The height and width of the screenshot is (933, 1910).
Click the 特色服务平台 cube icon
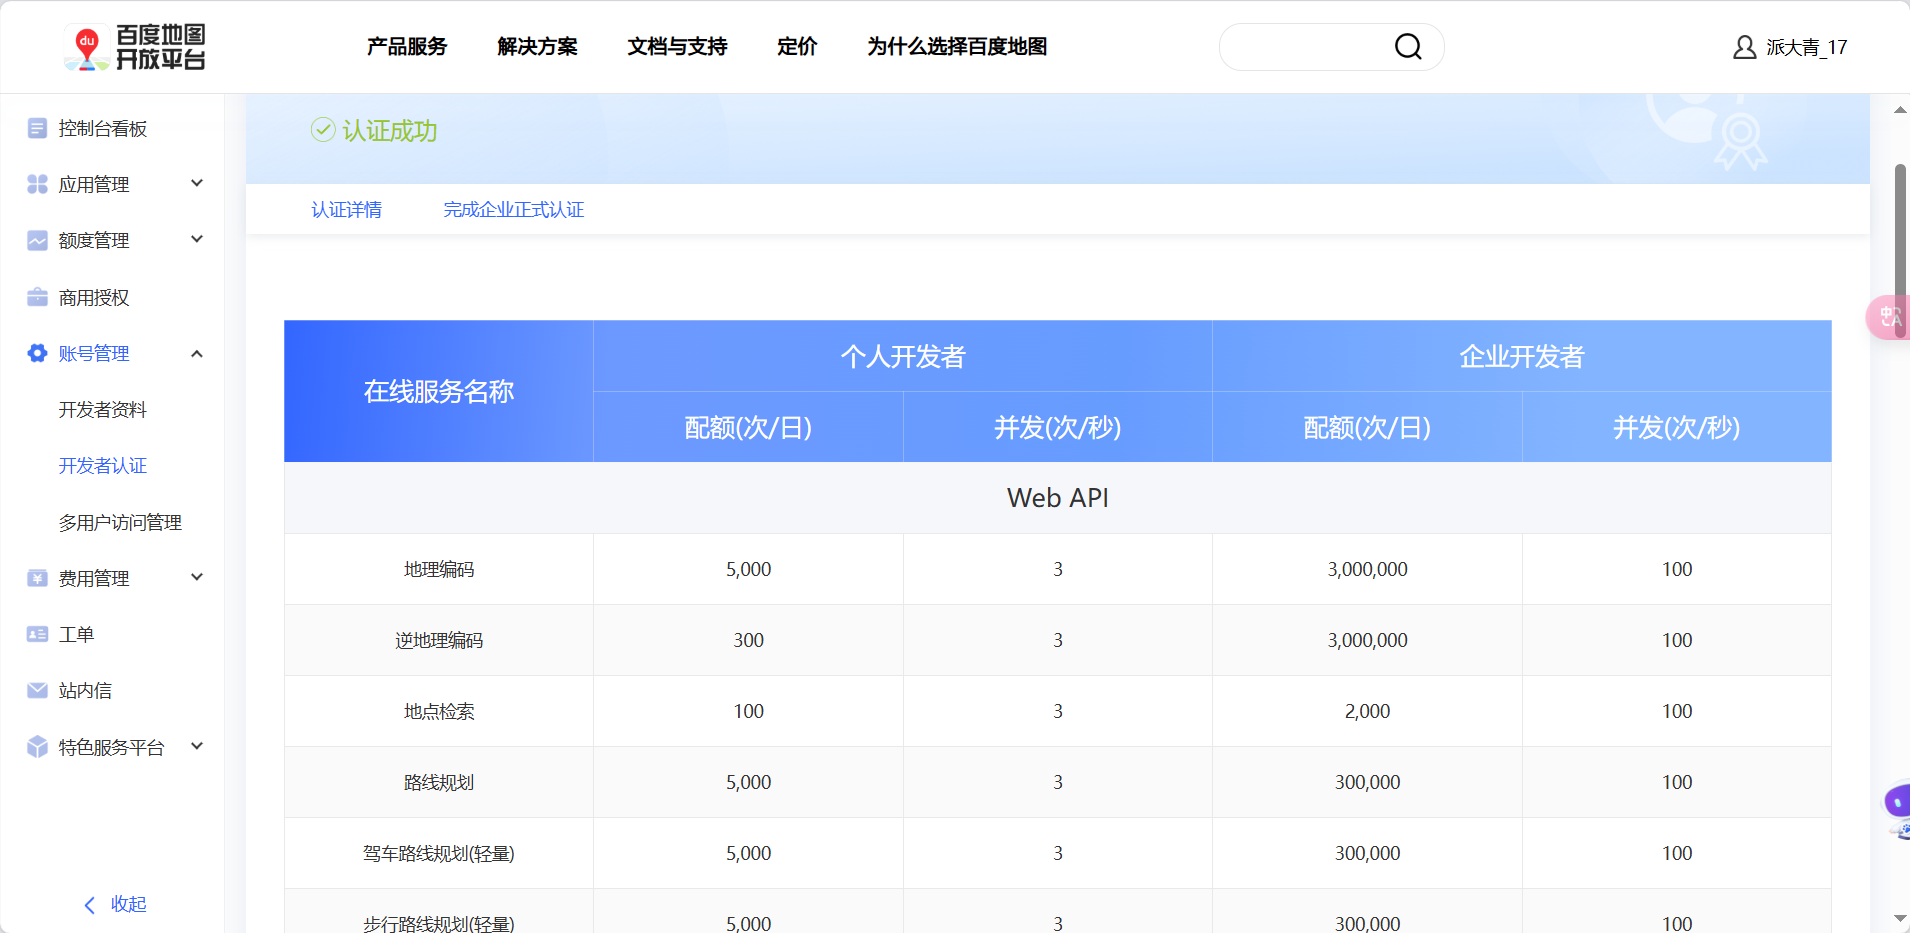(x=37, y=747)
